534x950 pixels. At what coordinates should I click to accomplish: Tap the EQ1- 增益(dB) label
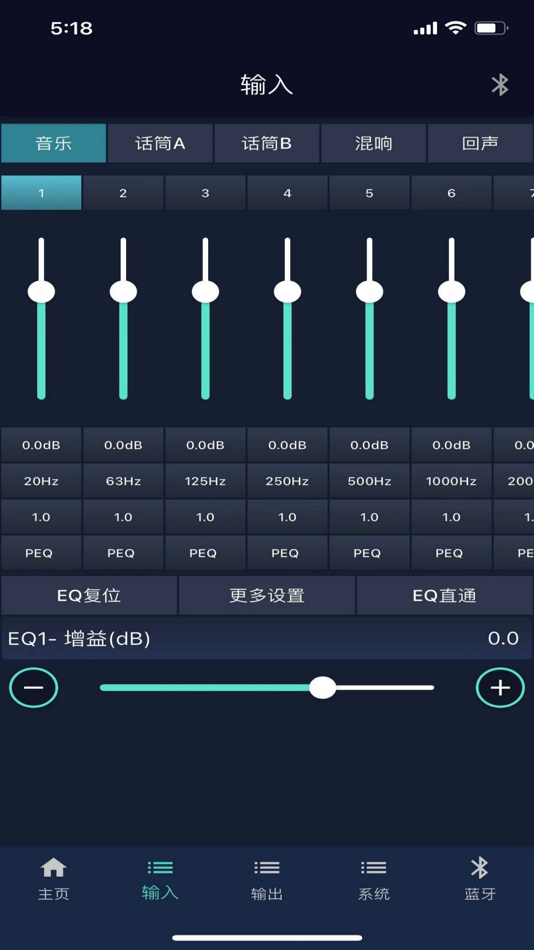79,639
